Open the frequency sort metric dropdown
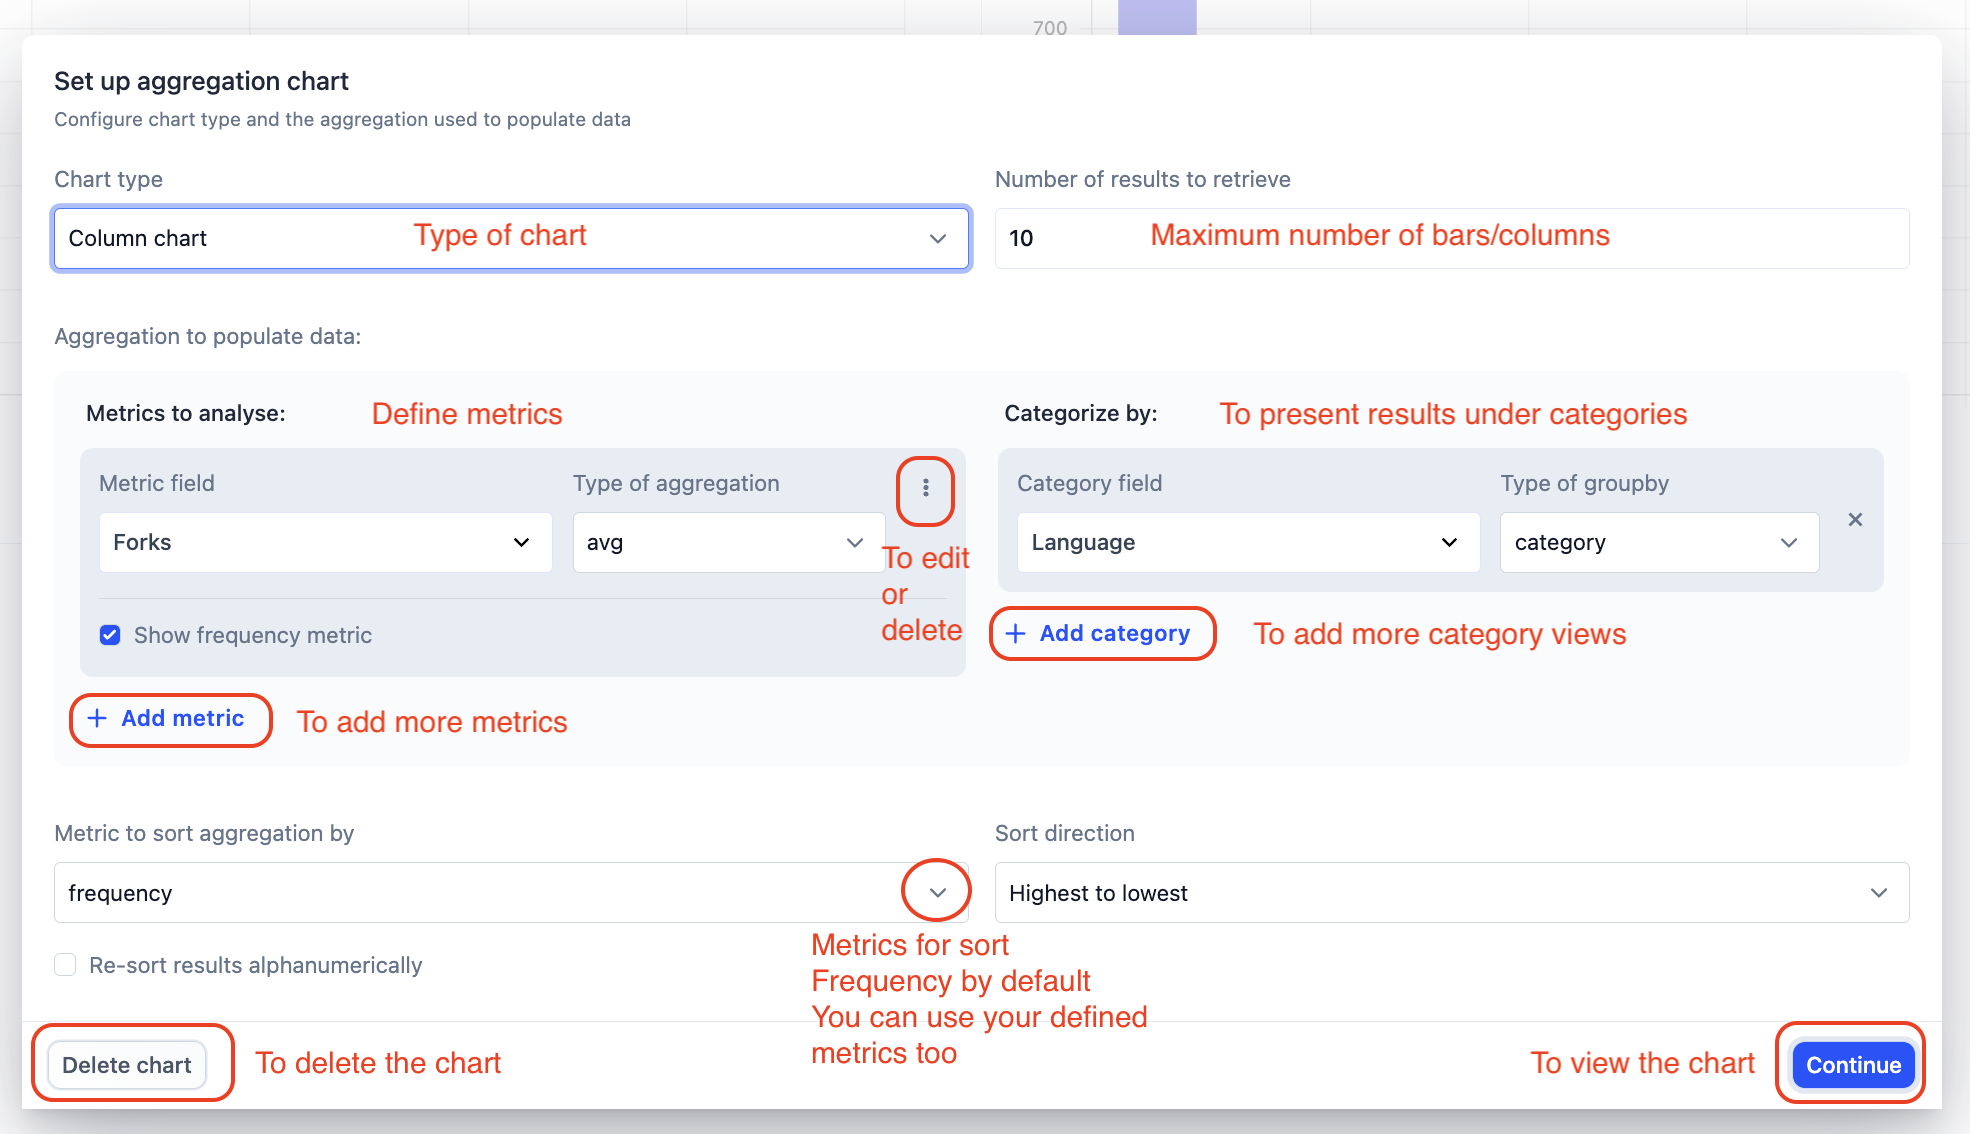Viewport: 1970px width, 1134px height. tap(480, 892)
